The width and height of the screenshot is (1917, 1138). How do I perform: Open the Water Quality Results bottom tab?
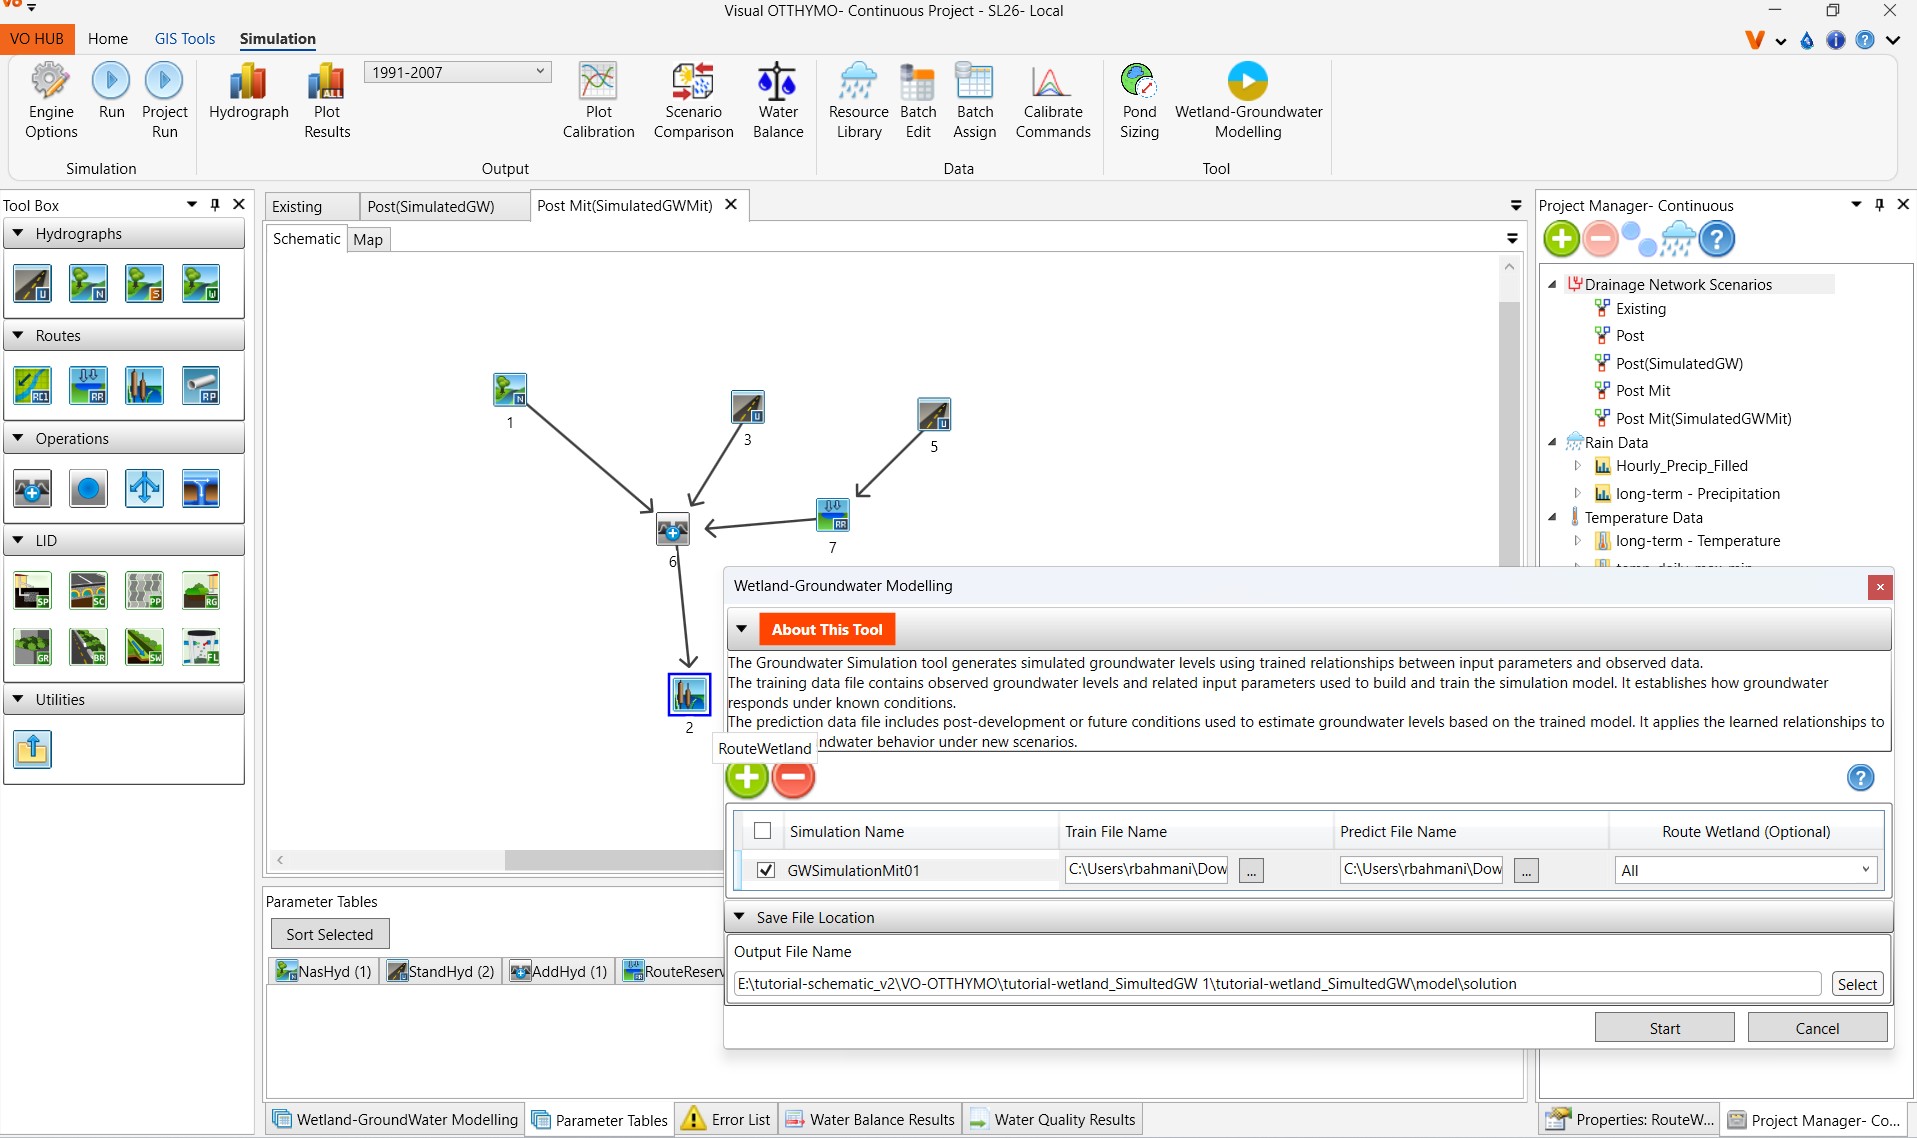click(x=1053, y=1119)
